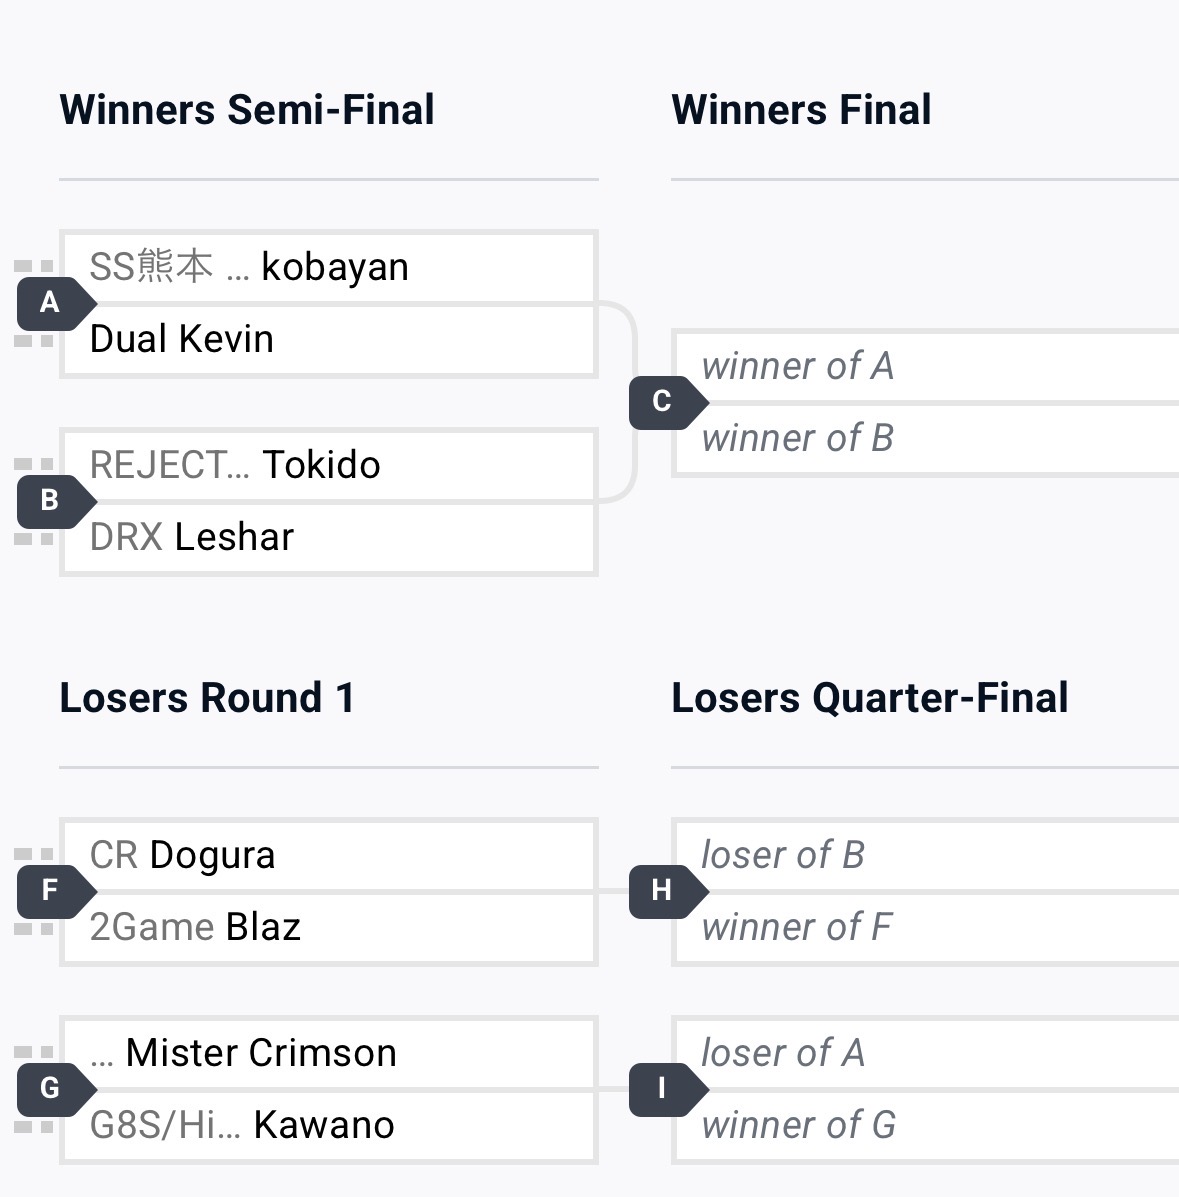Click the match I badge

662,1089
